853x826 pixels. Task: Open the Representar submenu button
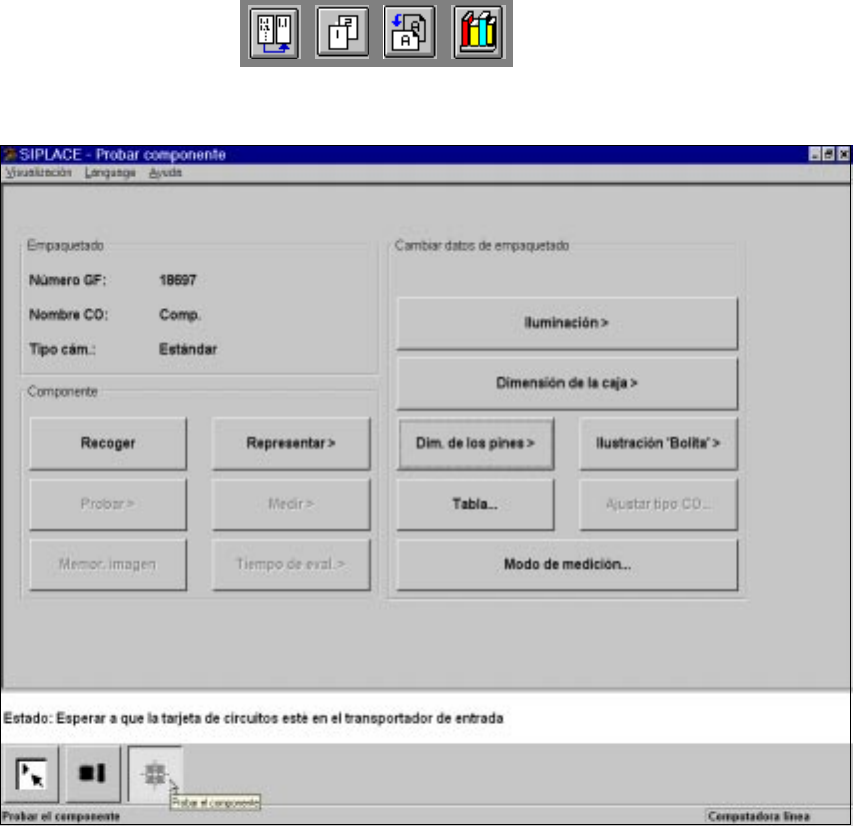tap(291, 443)
